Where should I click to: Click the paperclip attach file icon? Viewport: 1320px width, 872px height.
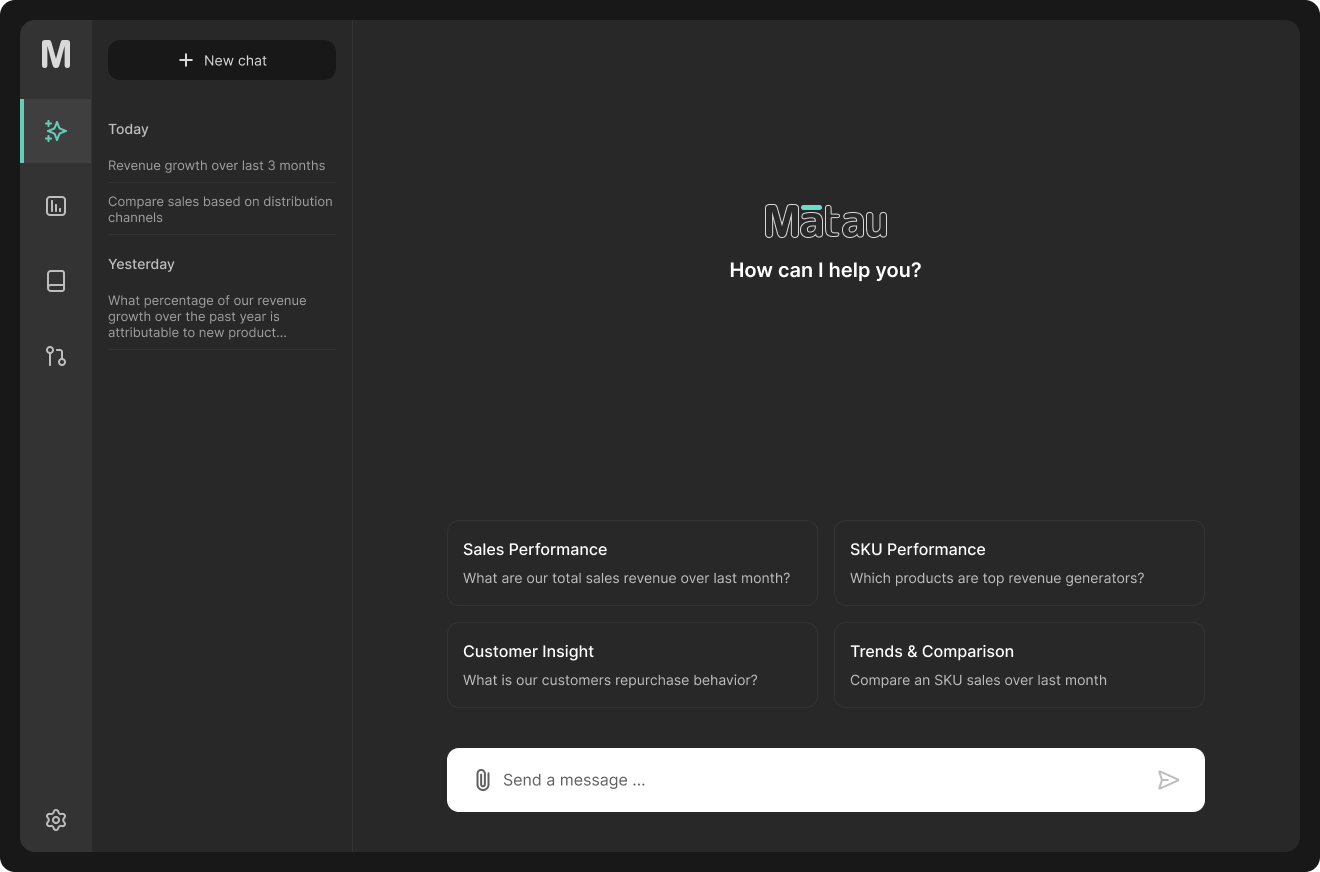[482, 780]
